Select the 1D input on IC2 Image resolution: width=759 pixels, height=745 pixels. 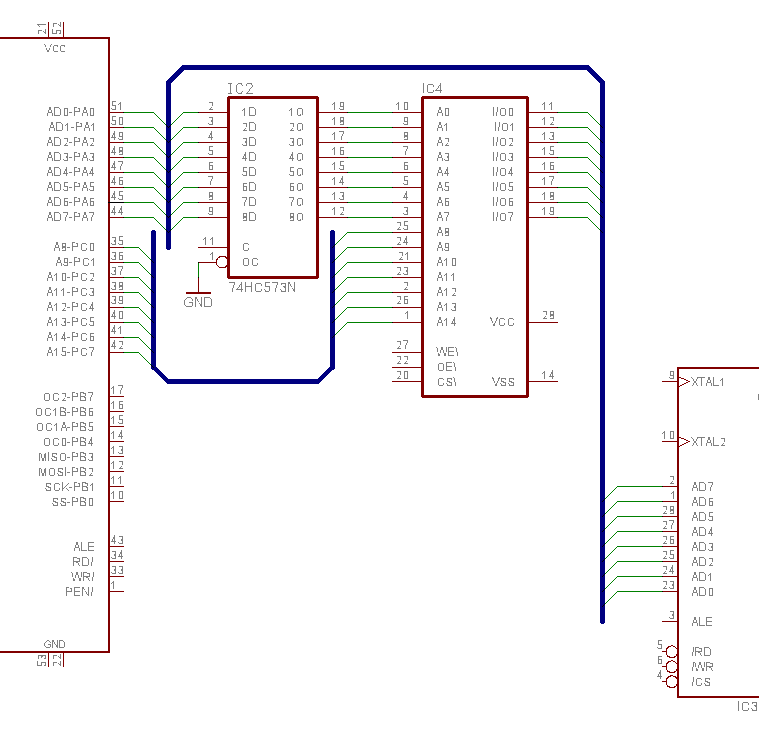coord(249,112)
